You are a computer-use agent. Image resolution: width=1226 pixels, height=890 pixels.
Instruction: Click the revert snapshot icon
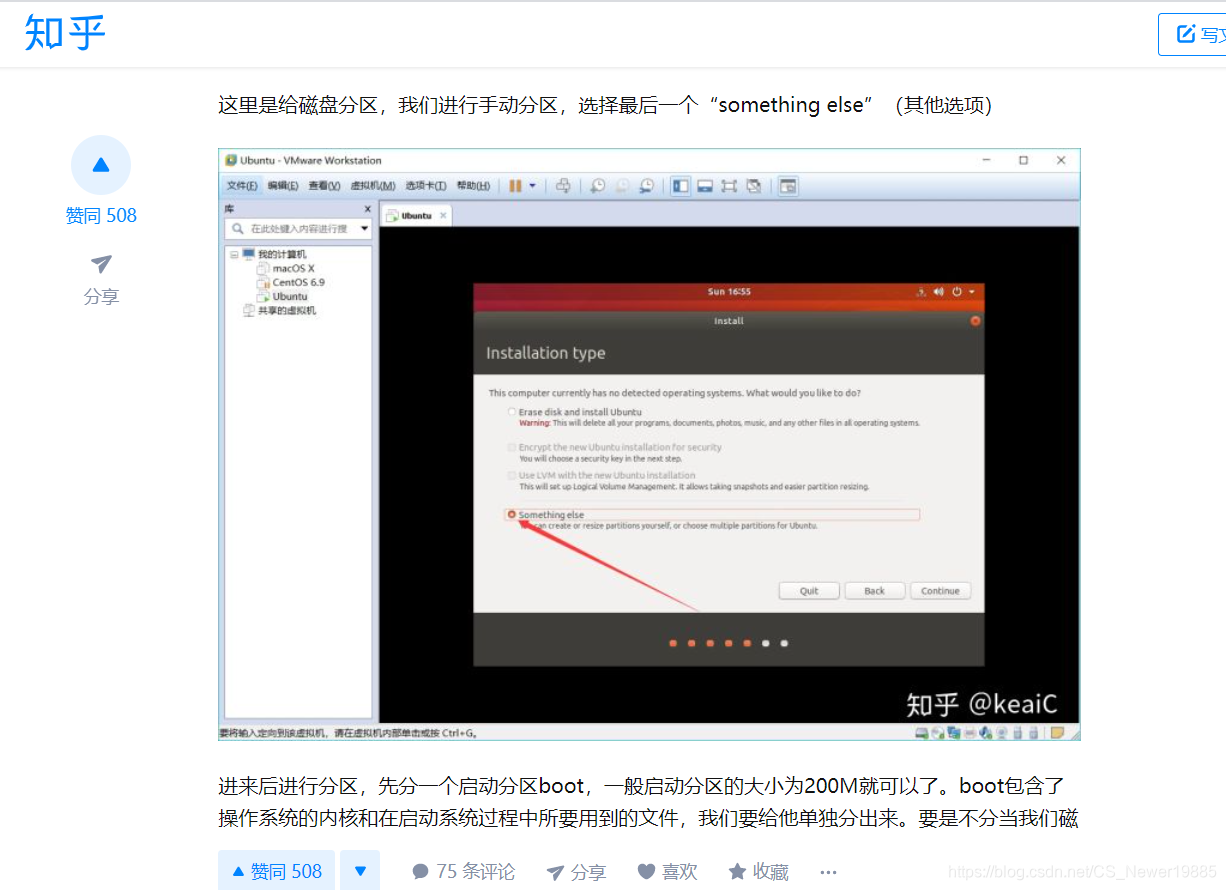[622, 186]
